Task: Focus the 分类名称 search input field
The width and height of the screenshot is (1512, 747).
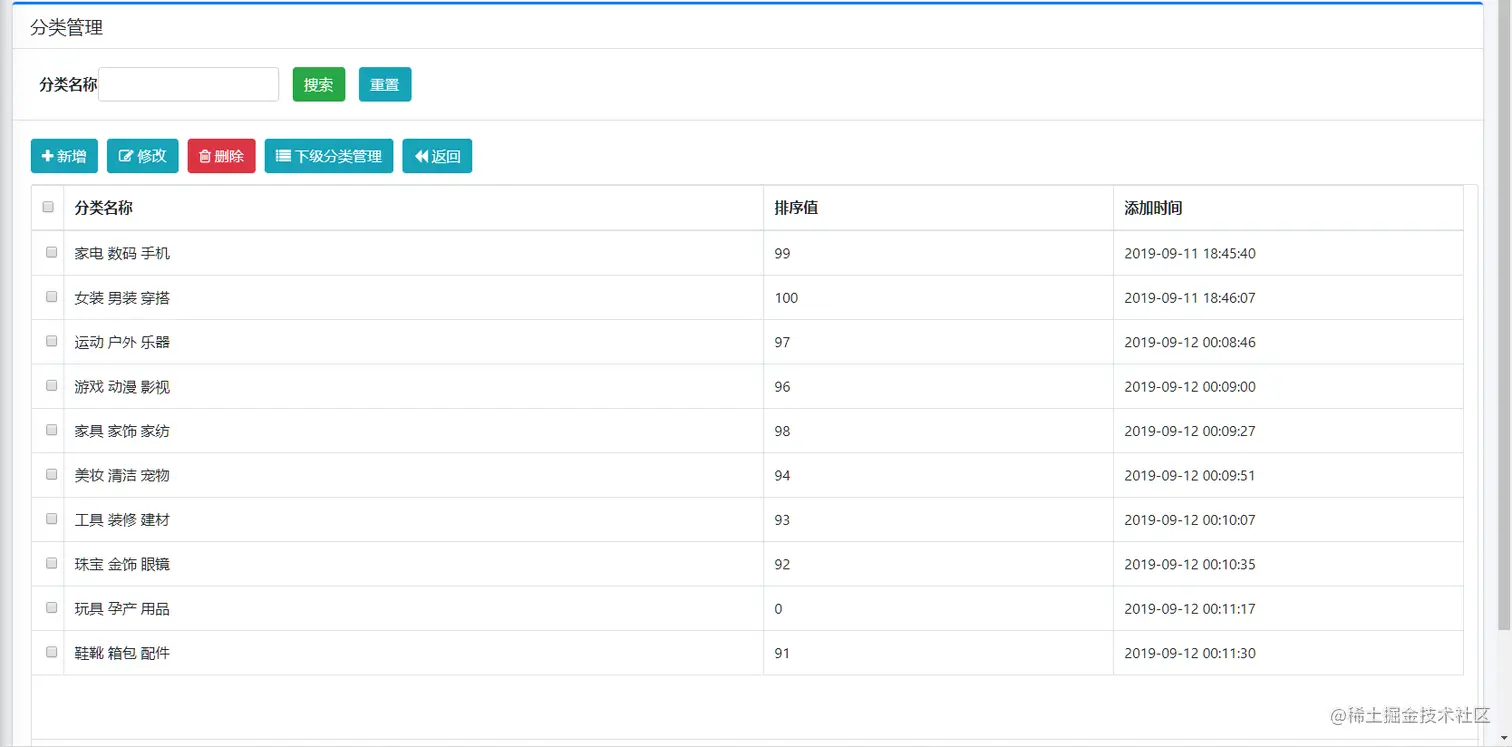Action: [x=188, y=85]
